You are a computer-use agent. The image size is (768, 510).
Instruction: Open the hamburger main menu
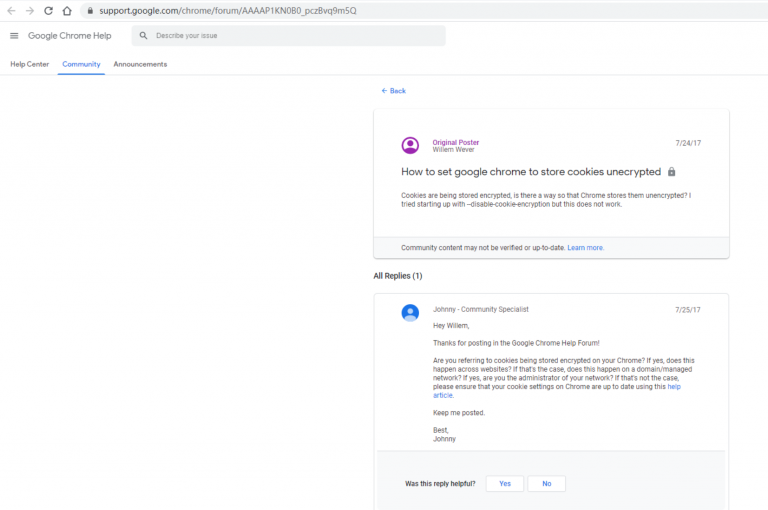pos(14,36)
